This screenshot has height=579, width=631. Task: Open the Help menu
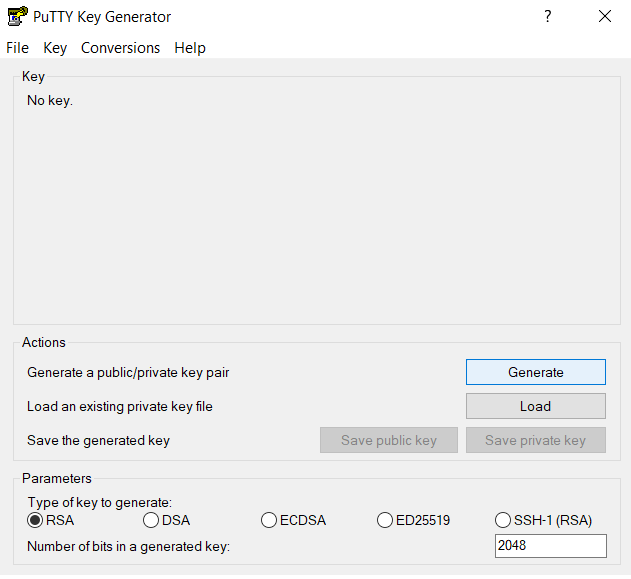click(189, 48)
